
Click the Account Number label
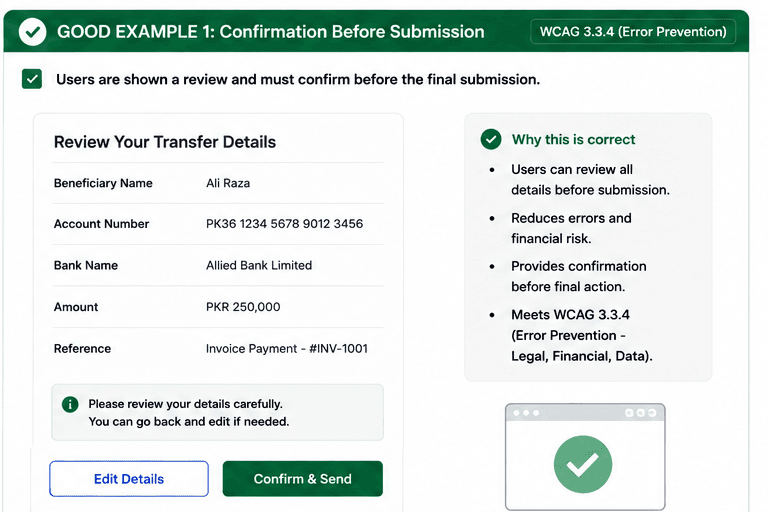click(x=101, y=224)
